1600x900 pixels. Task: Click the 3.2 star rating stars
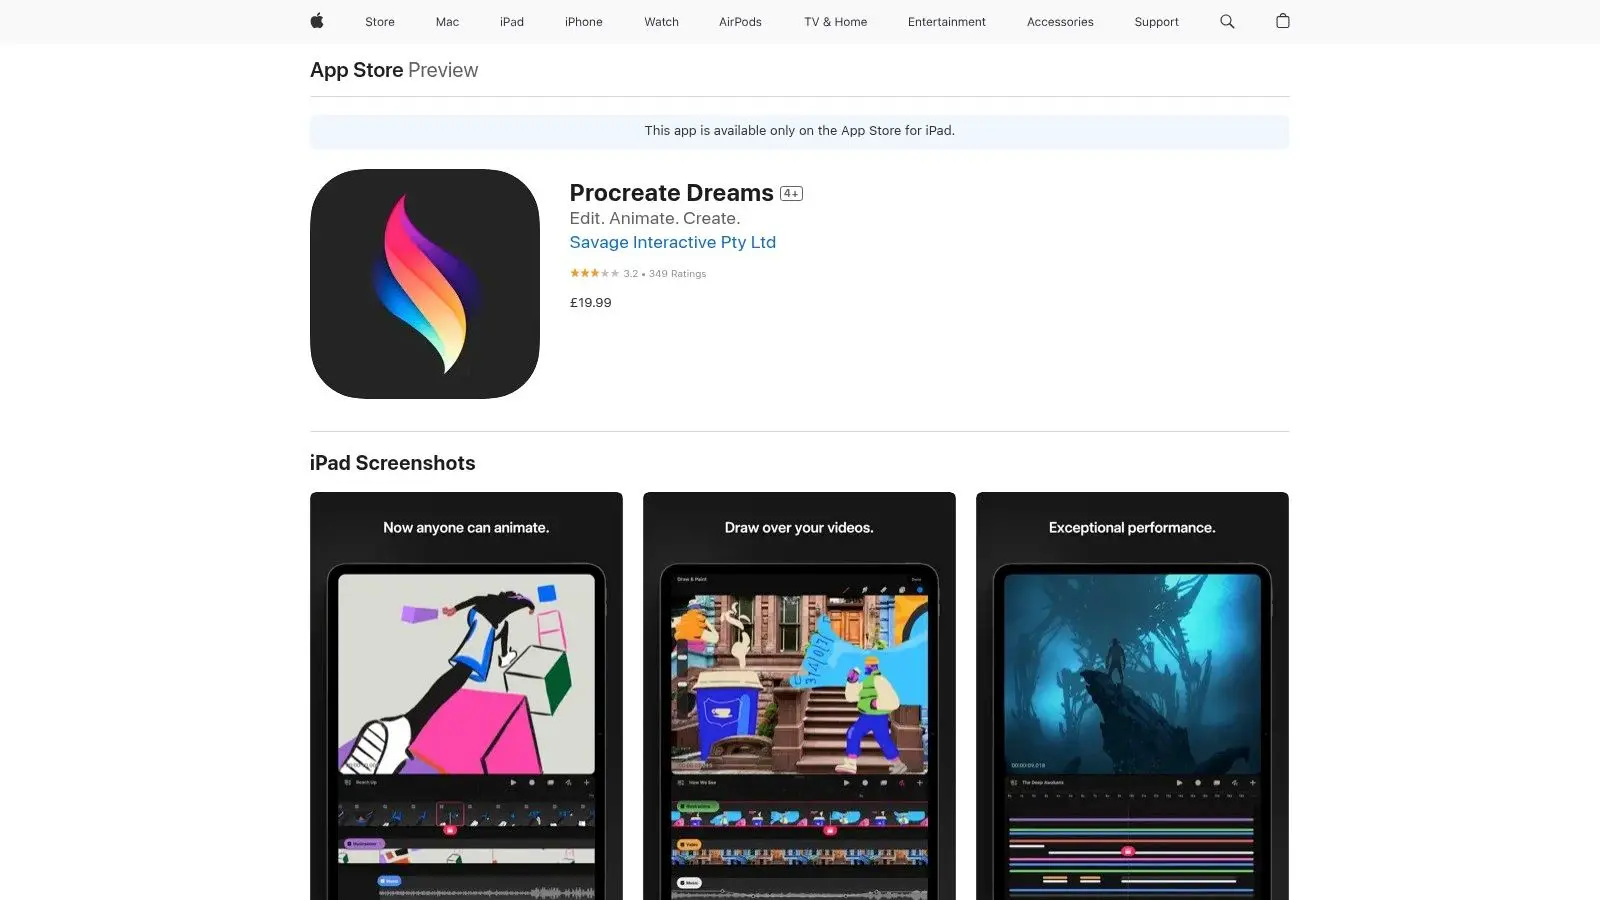pos(592,272)
